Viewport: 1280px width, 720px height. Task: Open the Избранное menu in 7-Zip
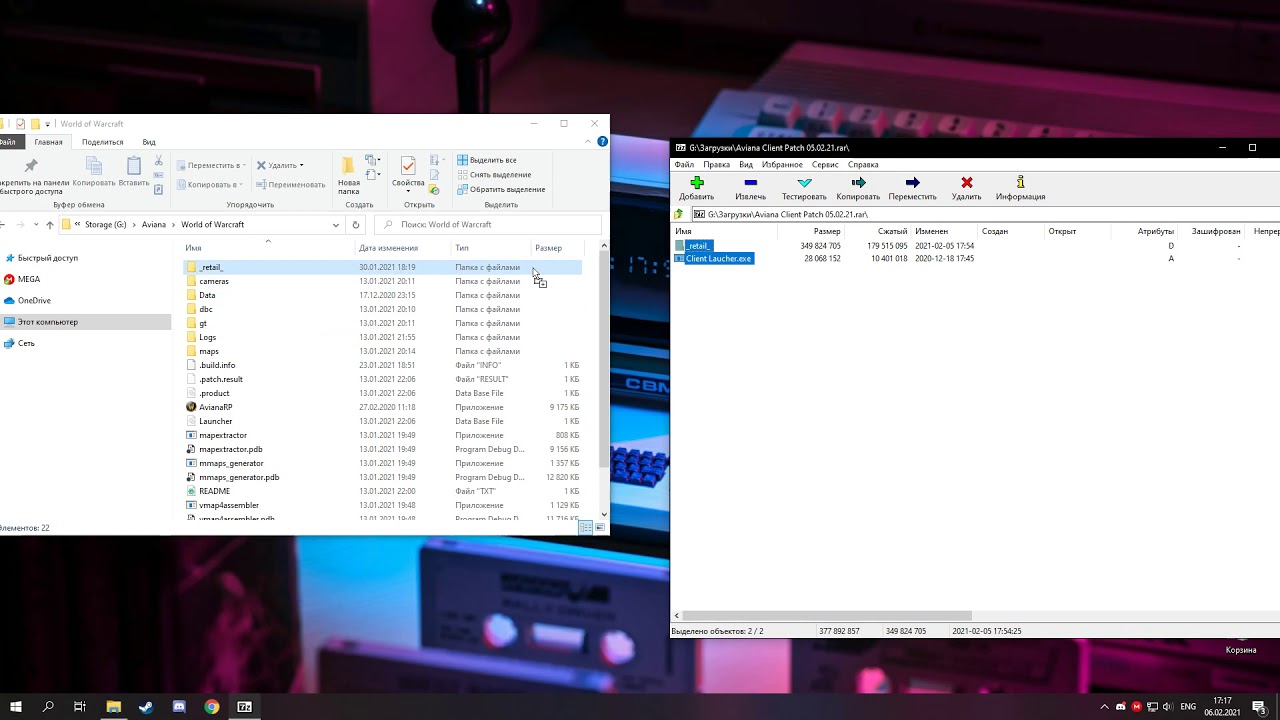coord(782,165)
